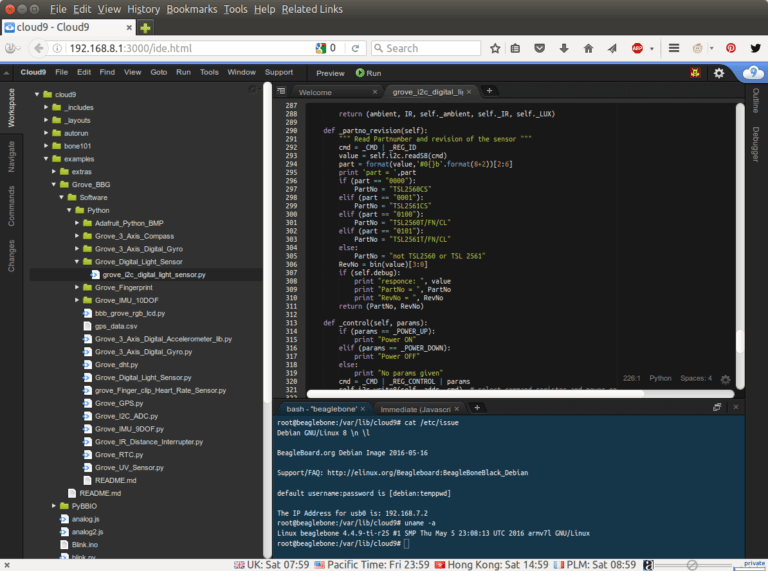This screenshot has width=768, height=571.
Task: Open the Cloud9 Support menu
Action: point(279,72)
